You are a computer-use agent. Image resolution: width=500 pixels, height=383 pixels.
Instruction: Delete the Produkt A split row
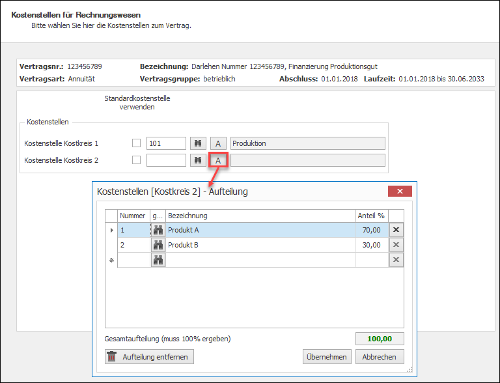point(396,230)
